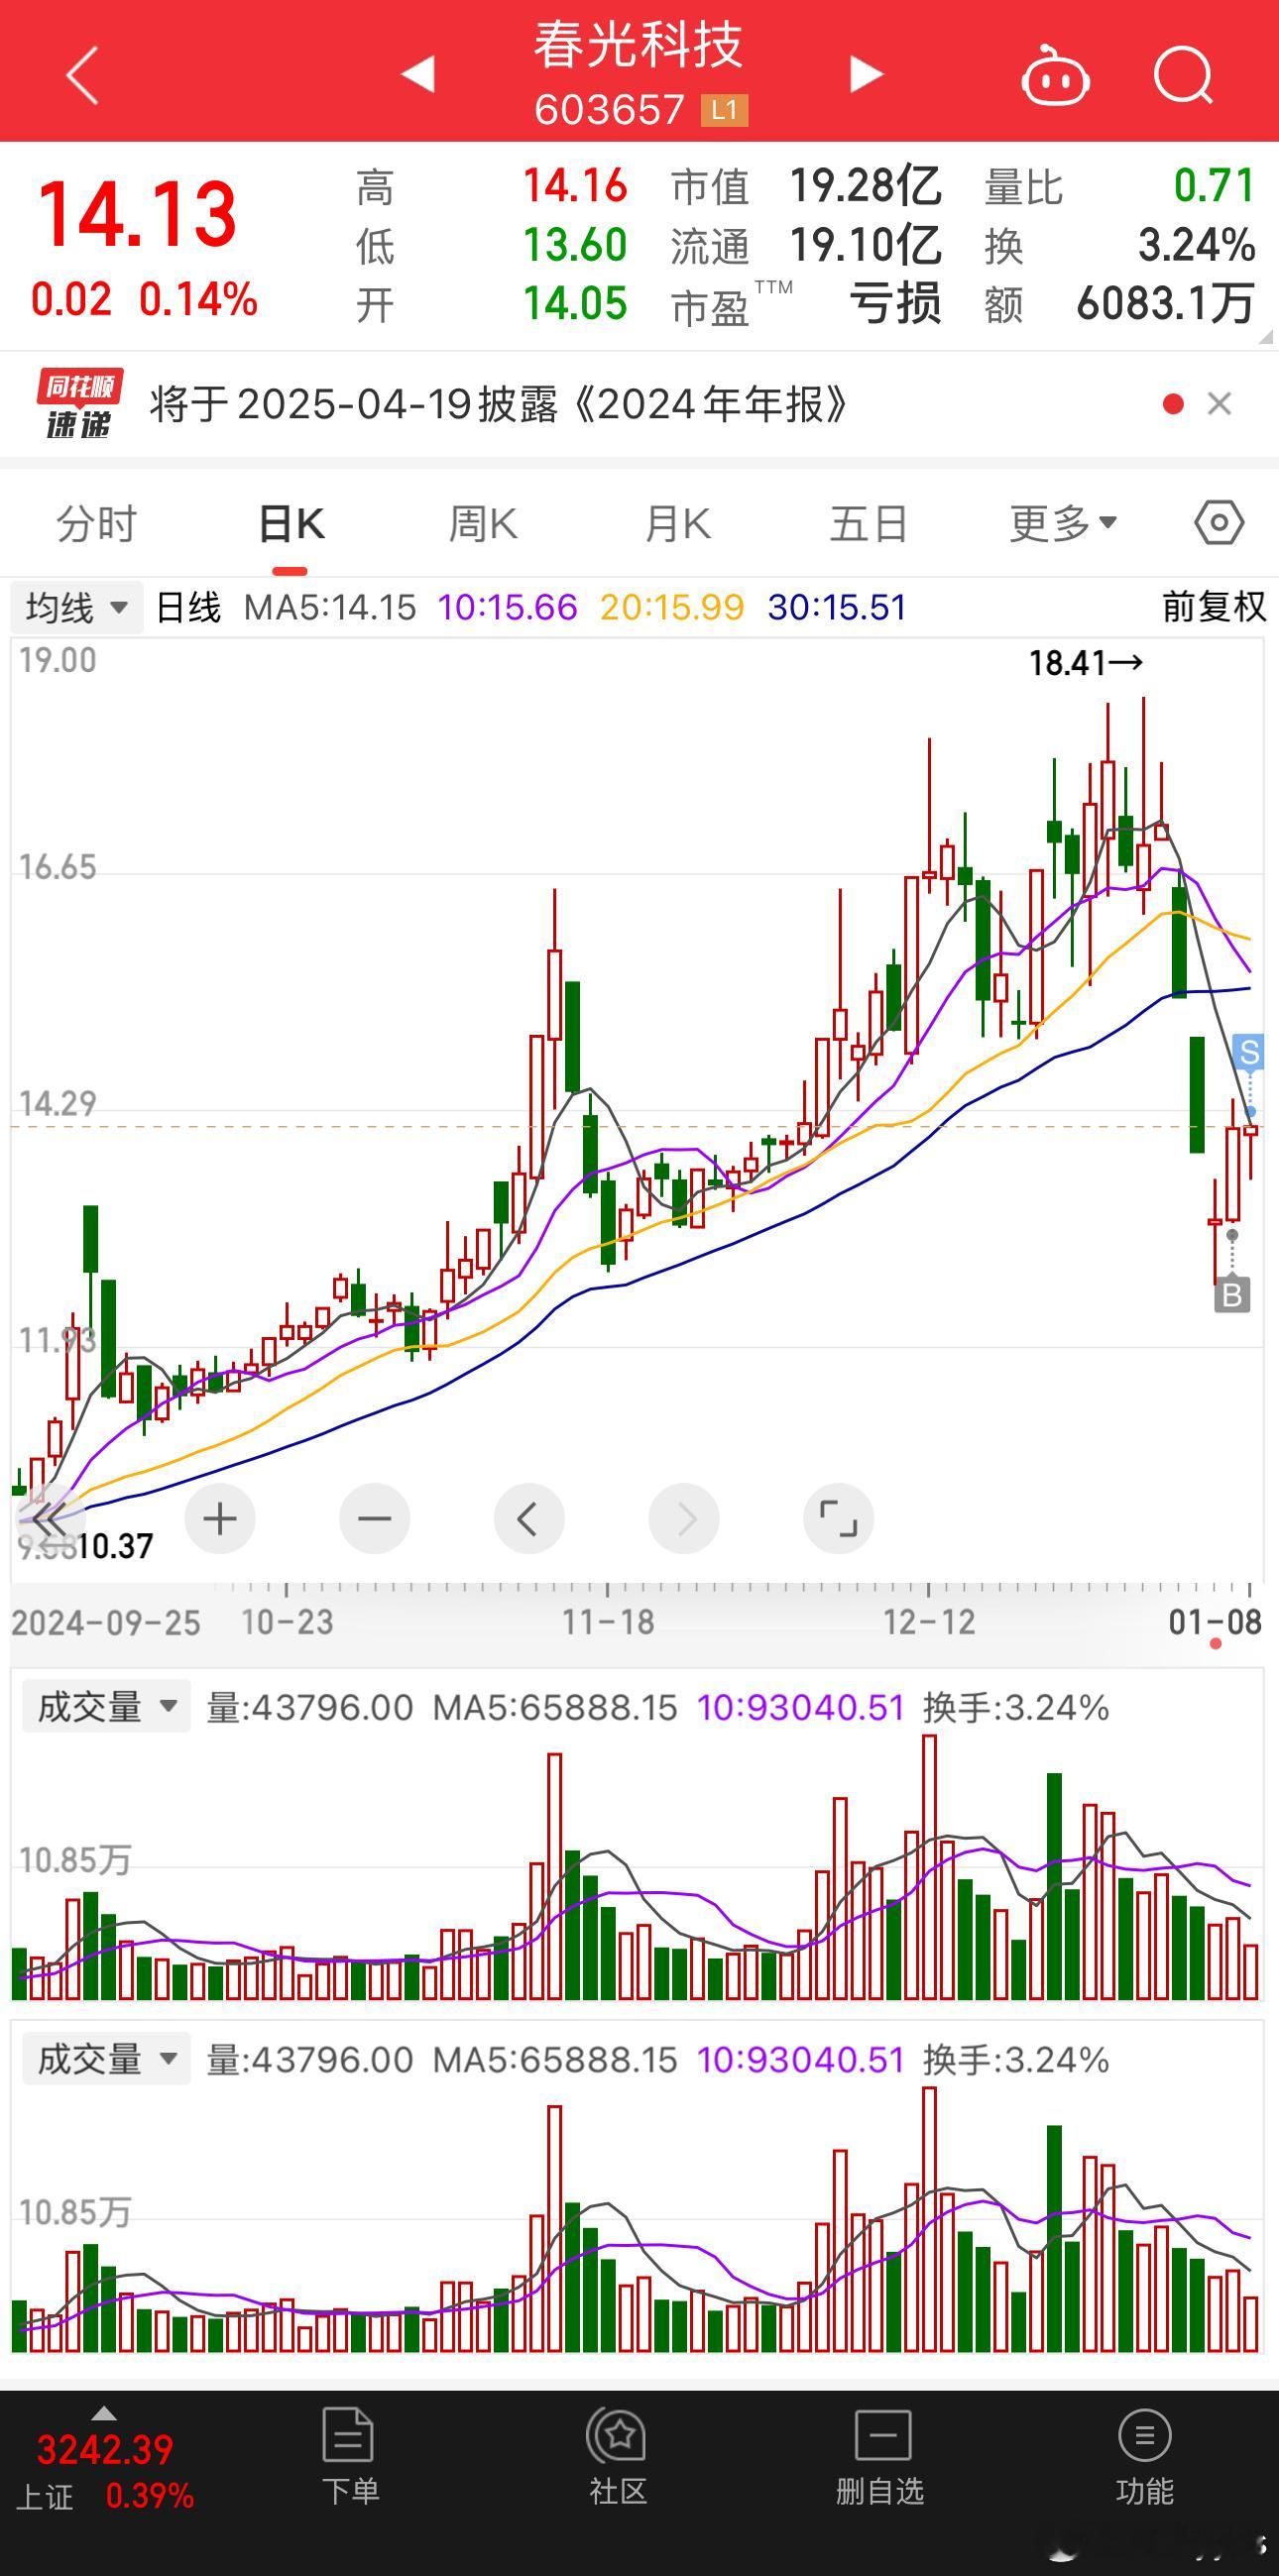The image size is (1279, 2576).
Task: Open the 同花顺速递 logo
Action: [78, 404]
